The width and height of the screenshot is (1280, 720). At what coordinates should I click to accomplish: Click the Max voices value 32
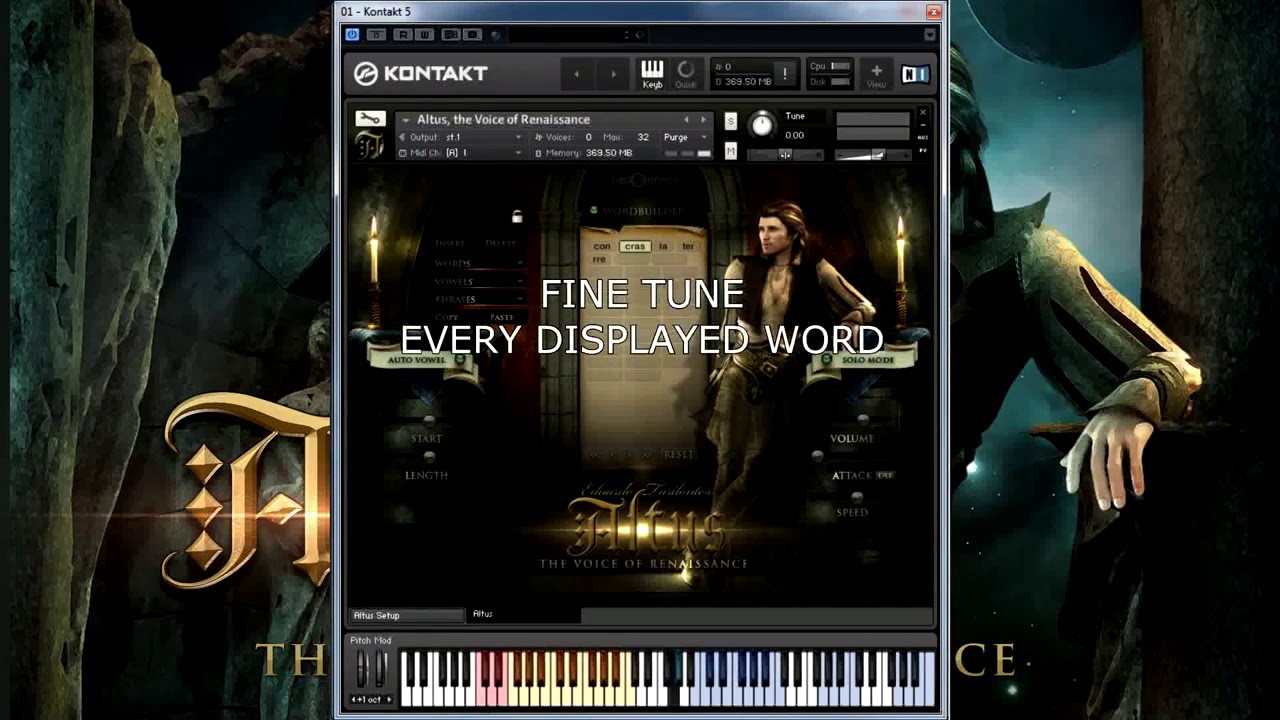click(x=643, y=137)
